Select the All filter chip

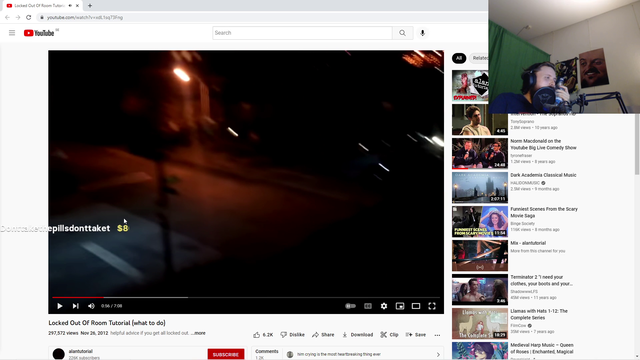pos(459,58)
